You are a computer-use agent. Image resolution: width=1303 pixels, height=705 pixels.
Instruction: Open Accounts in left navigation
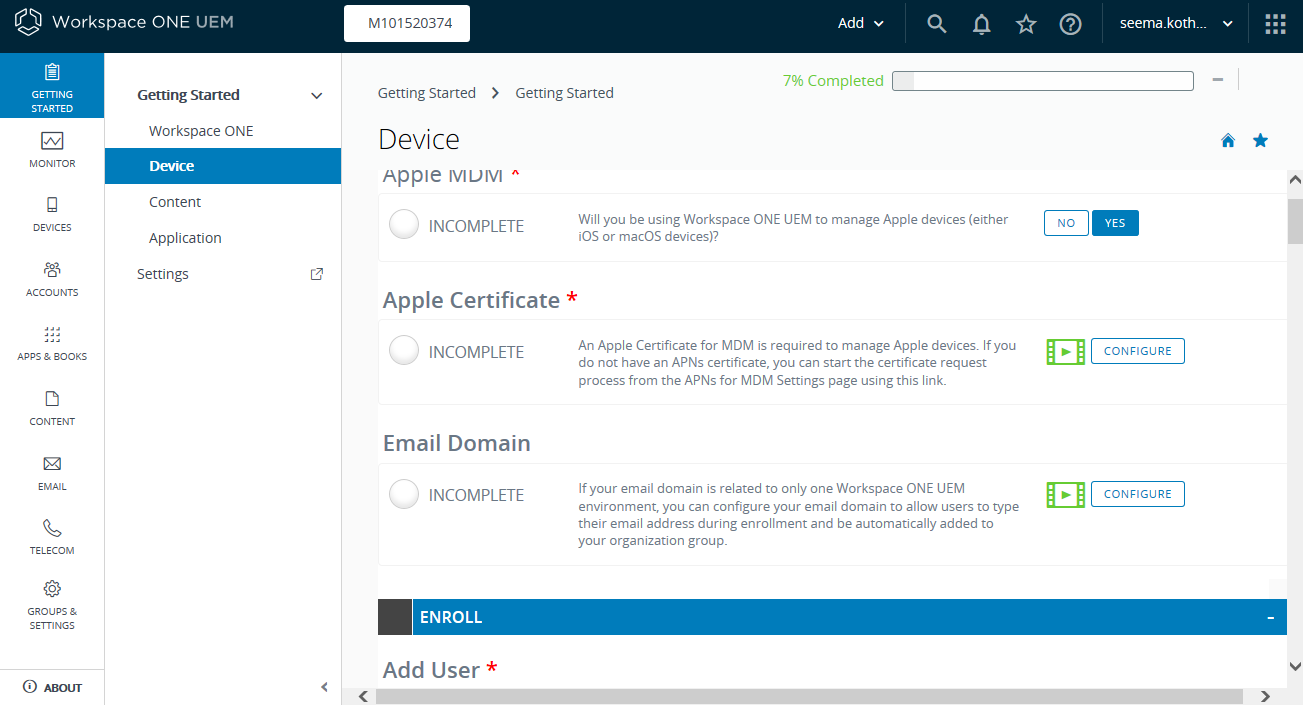[52, 279]
